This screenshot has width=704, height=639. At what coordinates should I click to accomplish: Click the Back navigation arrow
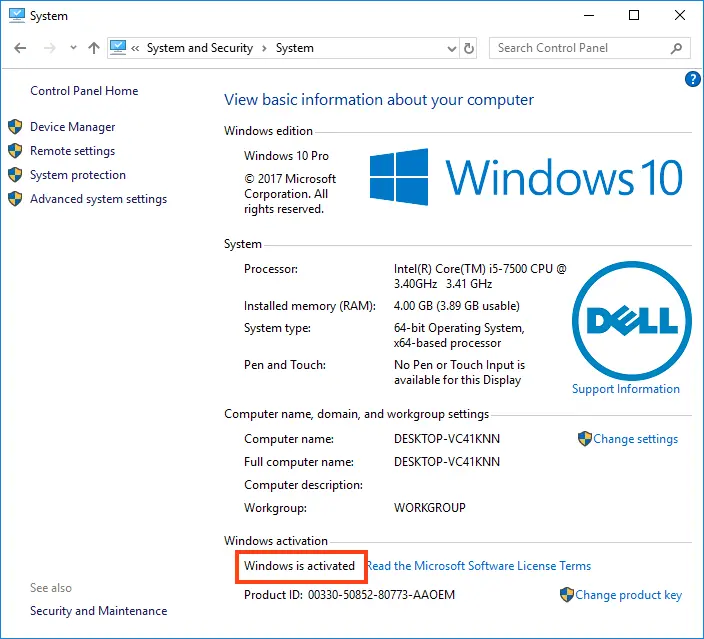pos(20,48)
